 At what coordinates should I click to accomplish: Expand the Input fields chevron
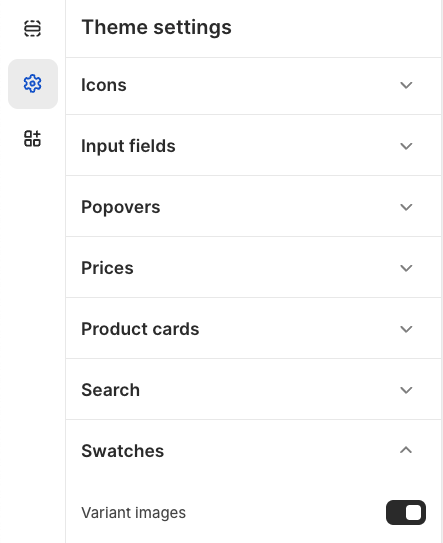(406, 146)
